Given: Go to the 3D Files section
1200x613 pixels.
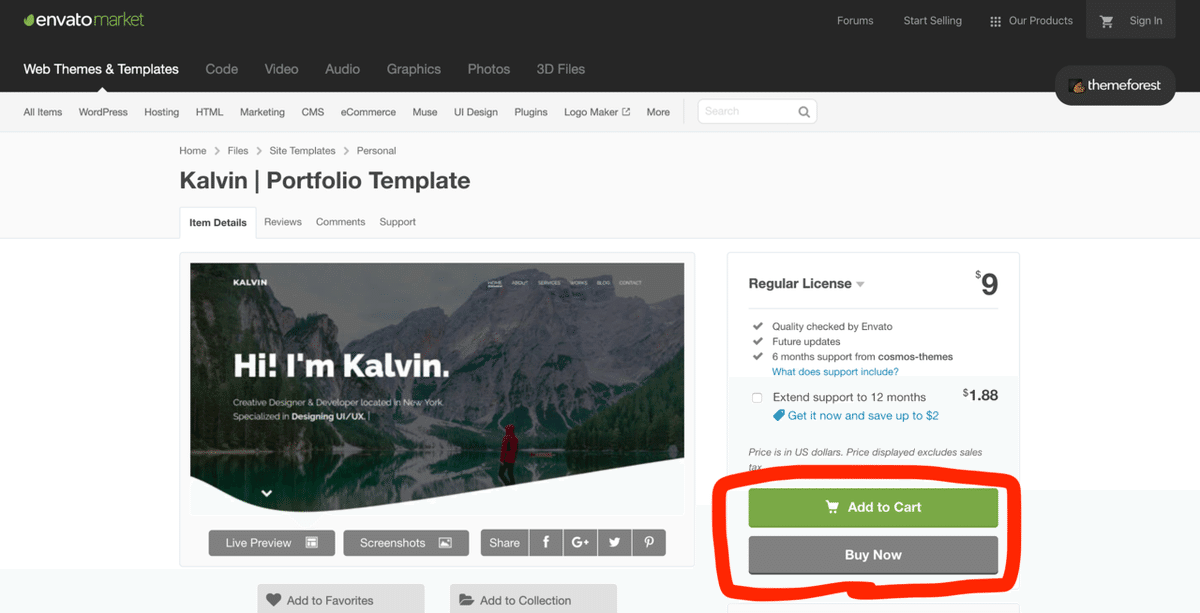Looking at the screenshot, I should [x=561, y=69].
